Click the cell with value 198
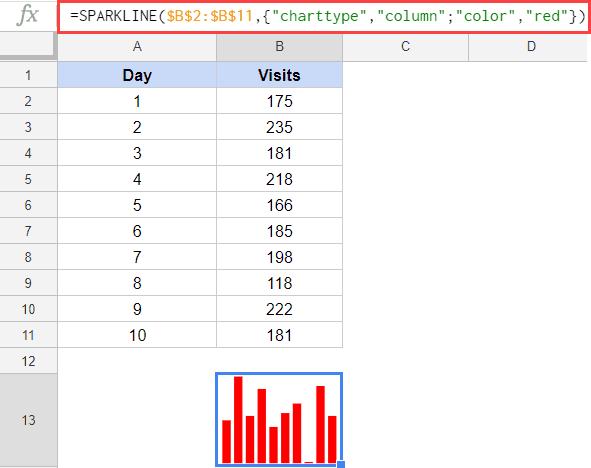Image resolution: width=591 pixels, height=468 pixels. tap(279, 257)
